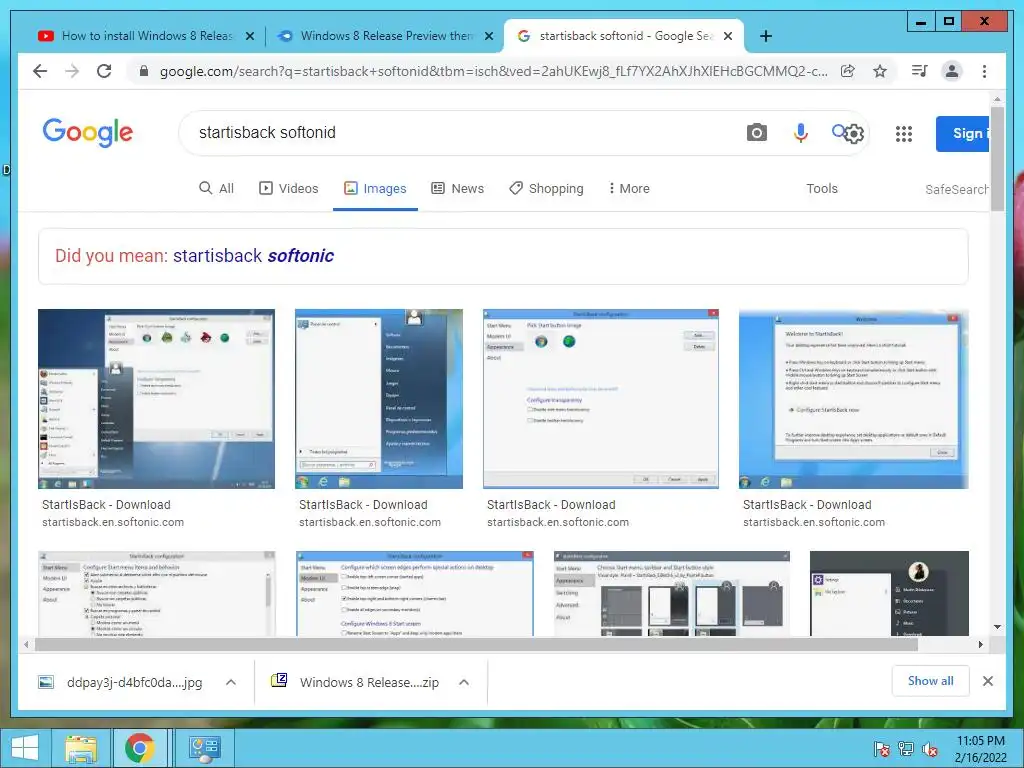The width and height of the screenshot is (1024, 768).
Task: Click the suggested startisback softonic link
Action: [x=253, y=255]
